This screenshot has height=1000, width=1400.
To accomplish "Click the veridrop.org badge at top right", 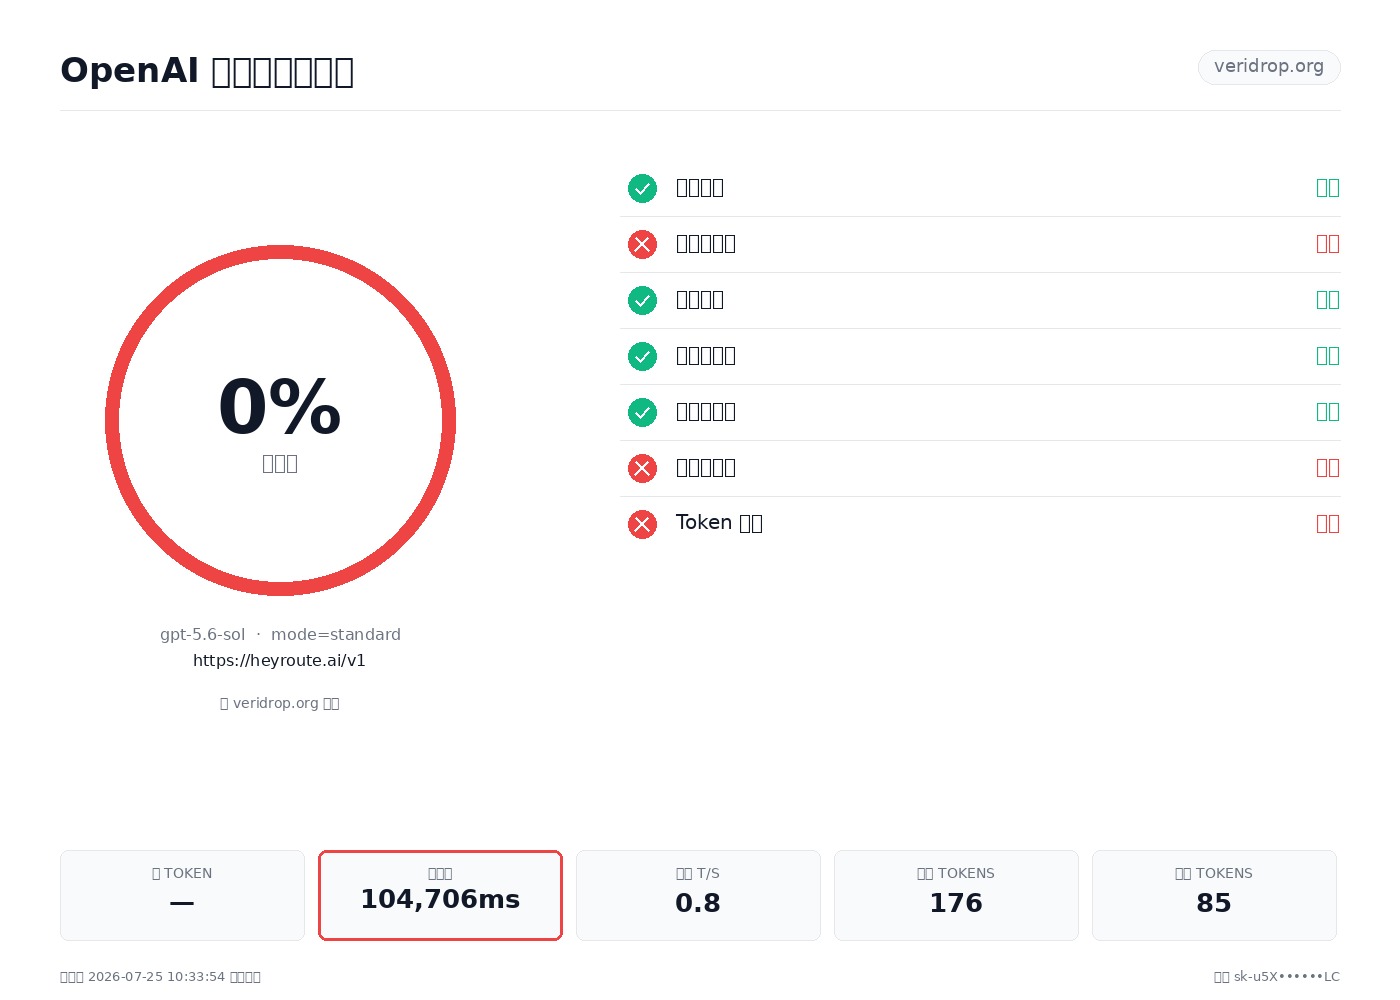I will tap(1269, 67).
